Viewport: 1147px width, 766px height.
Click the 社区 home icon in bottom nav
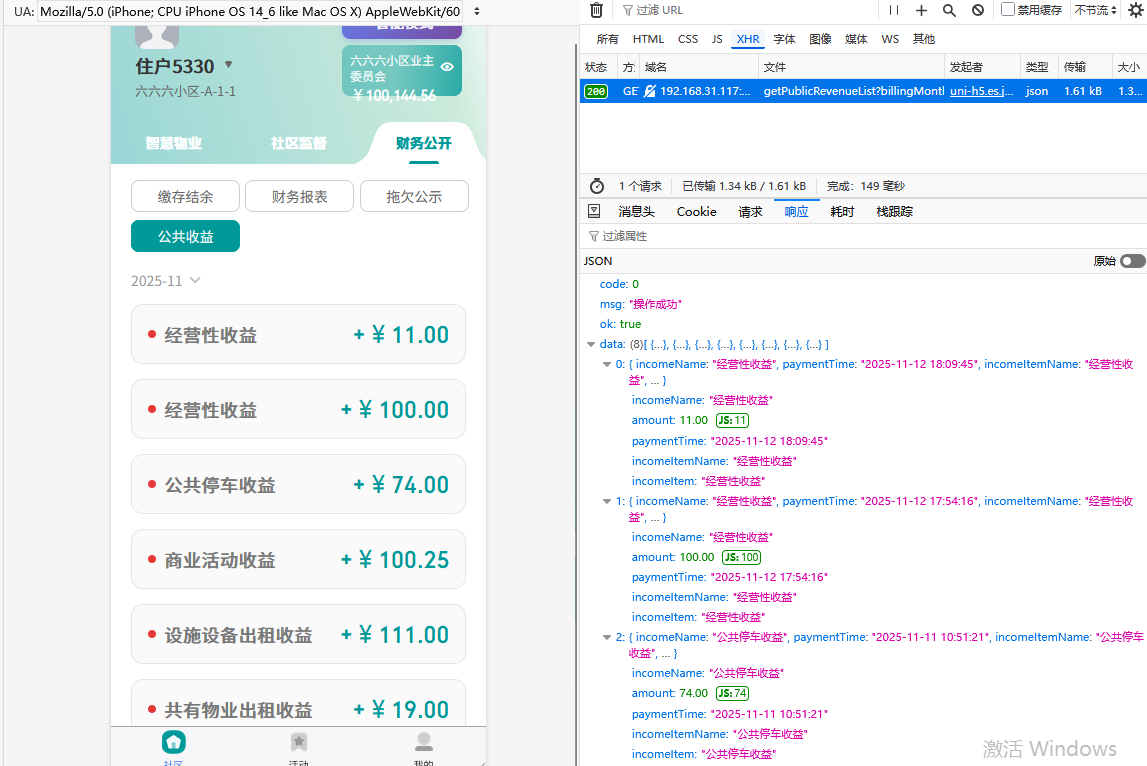[x=173, y=742]
